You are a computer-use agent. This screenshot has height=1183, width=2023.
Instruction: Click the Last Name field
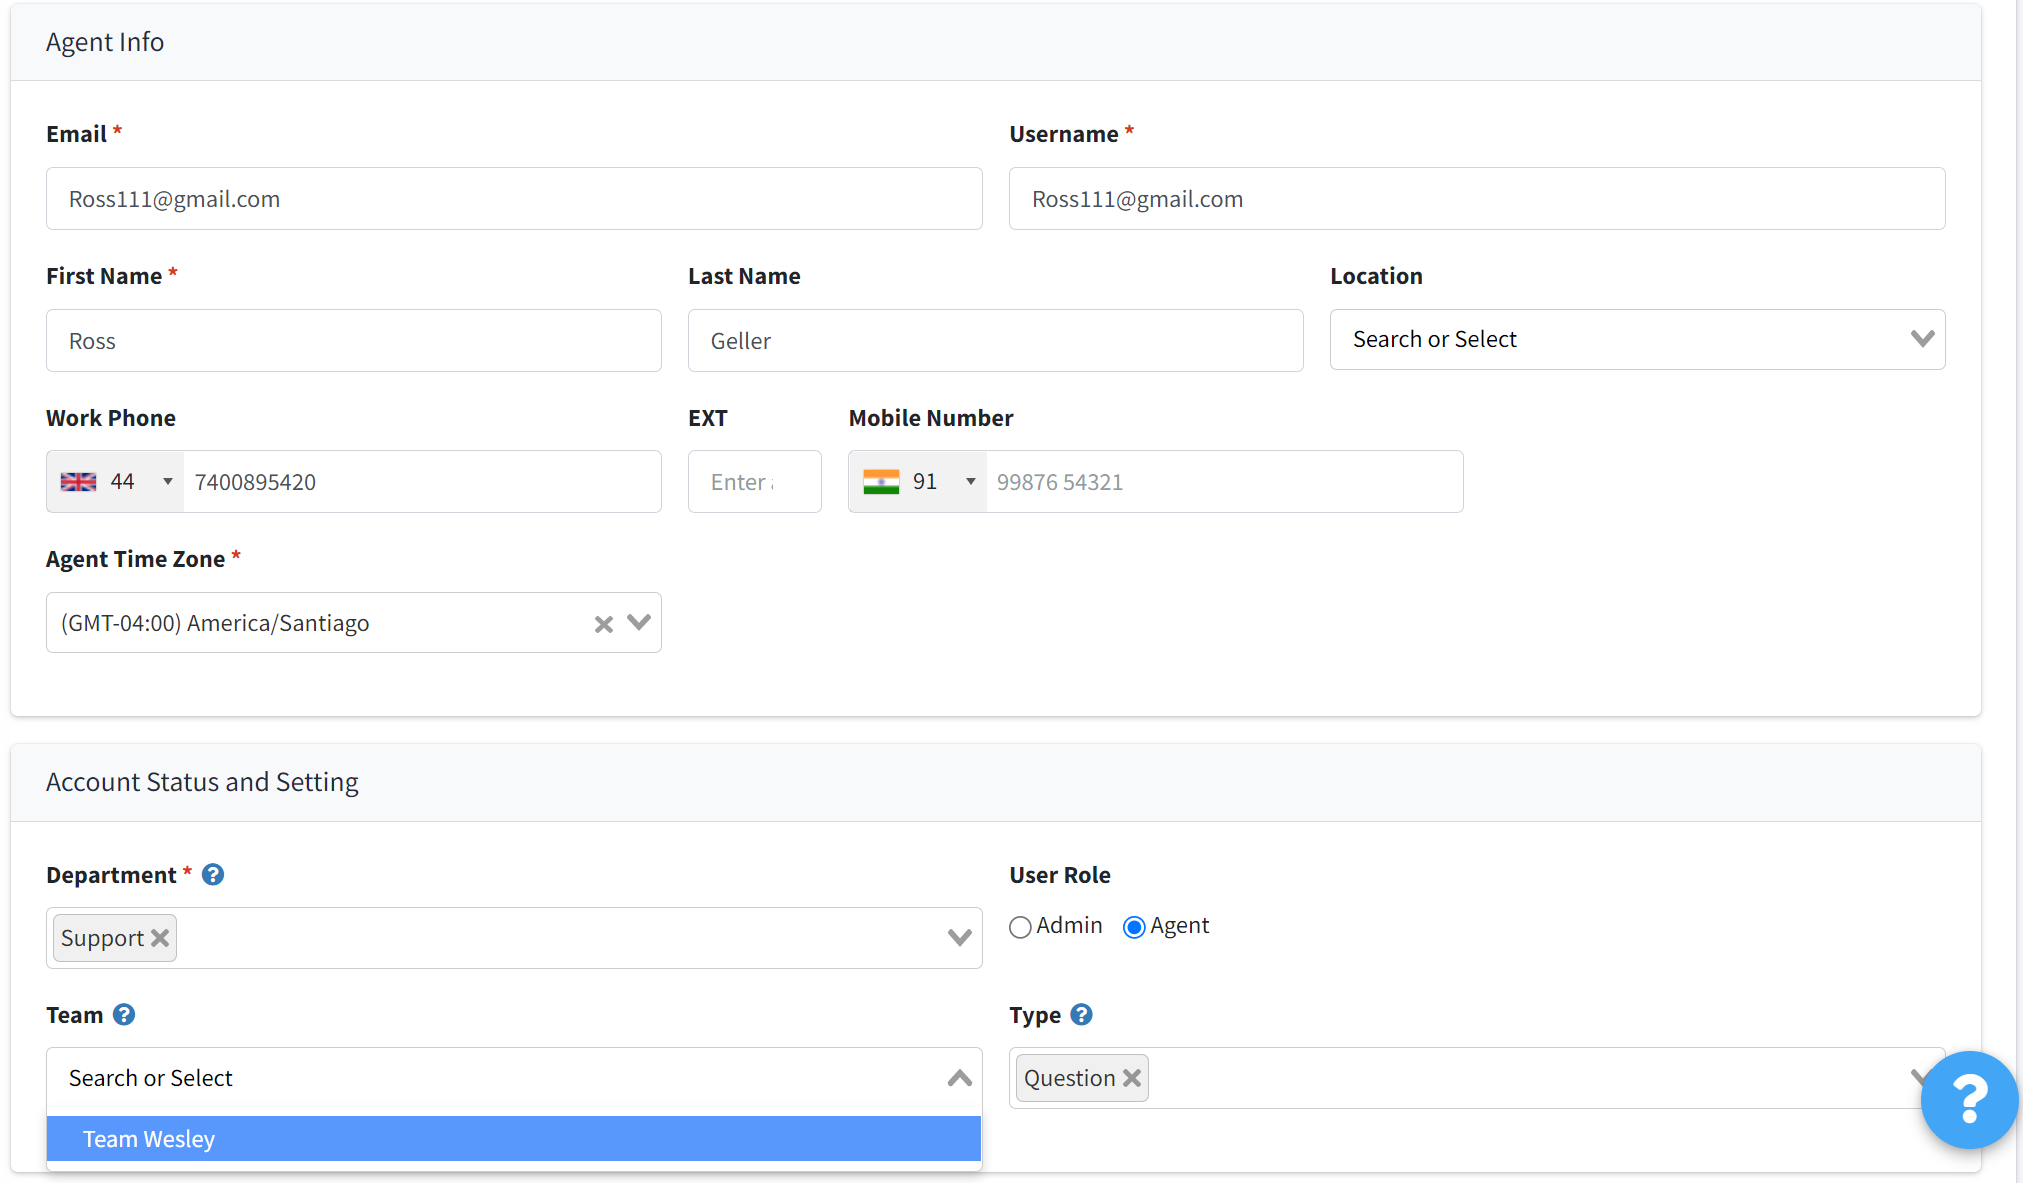[x=995, y=340]
